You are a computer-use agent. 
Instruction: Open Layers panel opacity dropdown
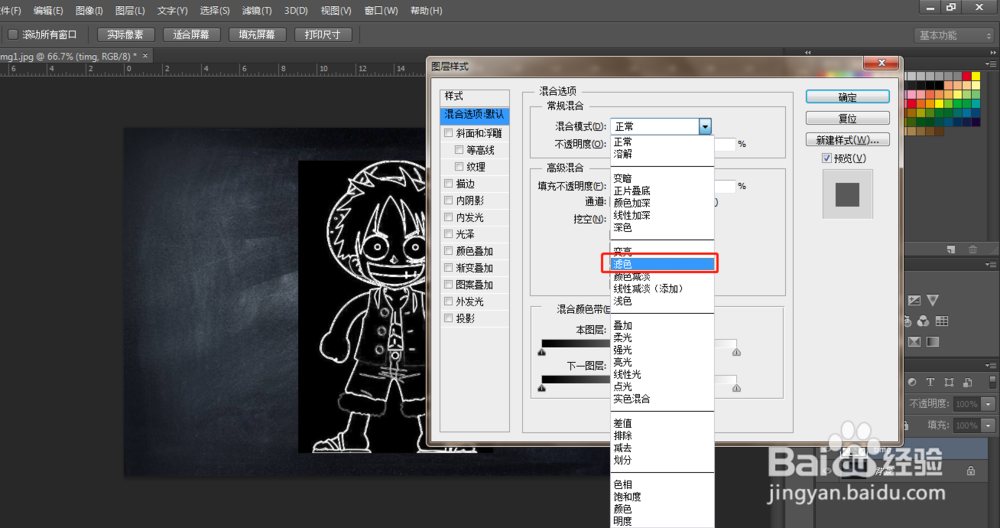989,404
